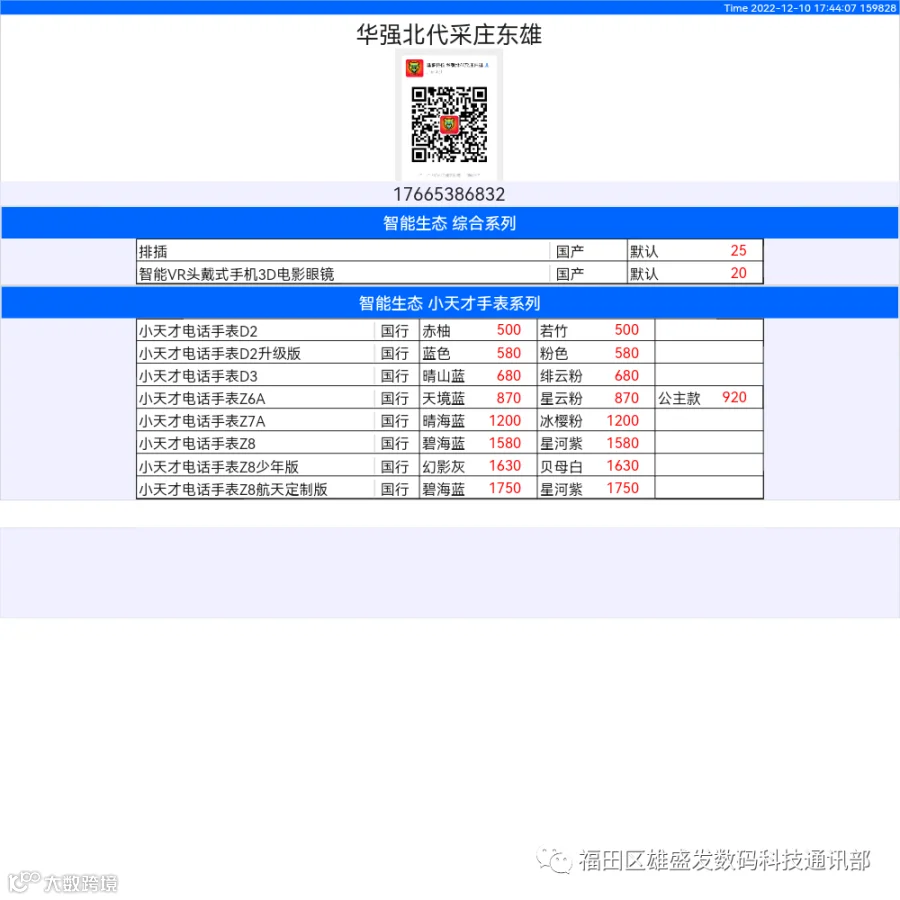900x900 pixels.
Task: Select the 小天才电话手表Z8航天定制版 cell
Action: 255,488
